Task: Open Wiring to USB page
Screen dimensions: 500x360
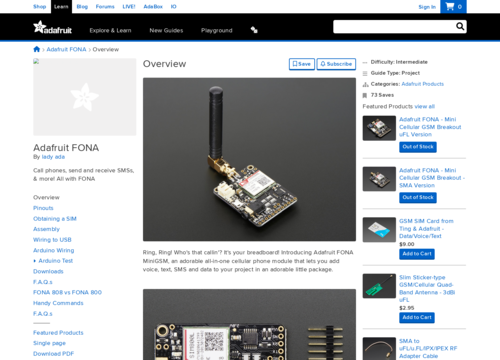Action: coord(52,240)
